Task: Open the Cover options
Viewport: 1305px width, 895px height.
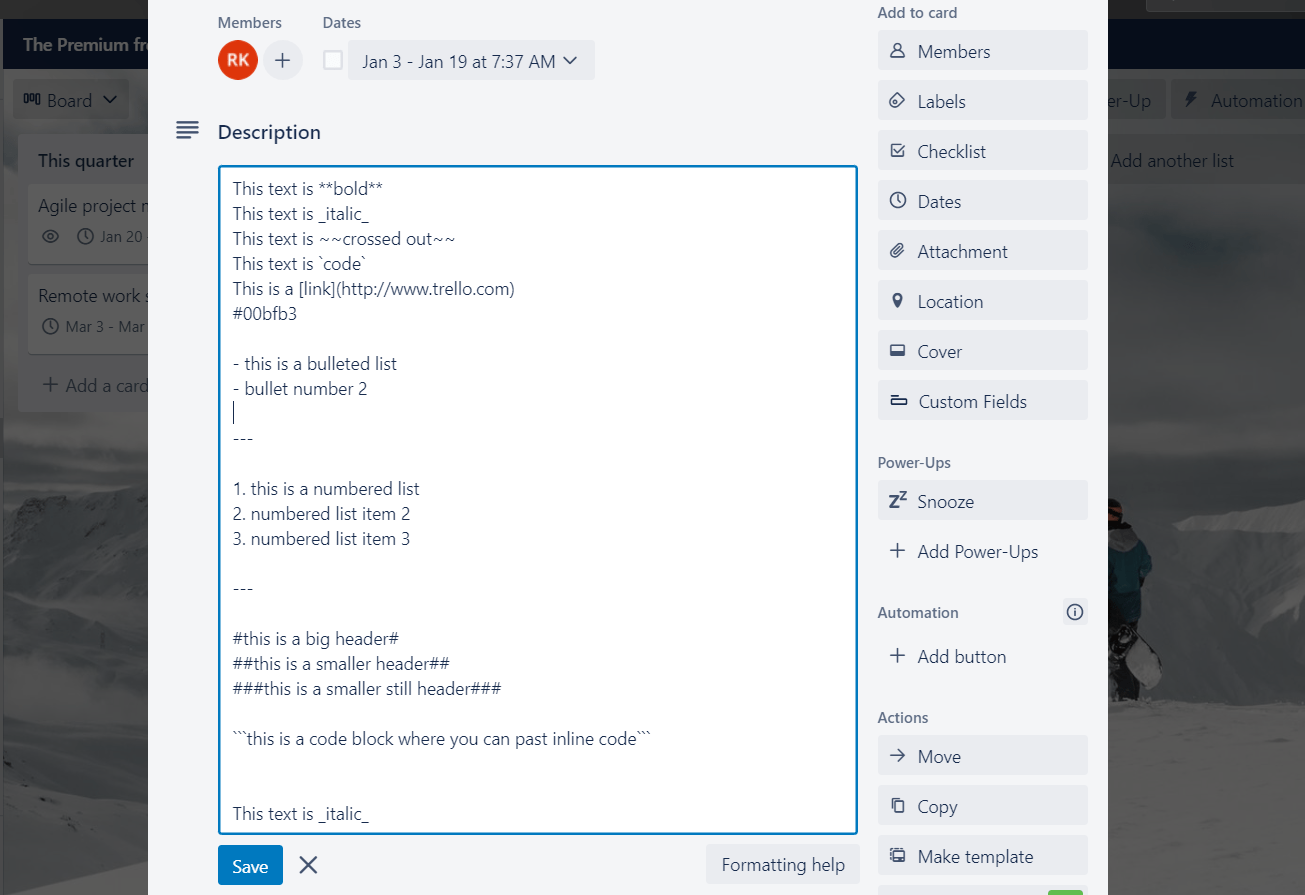Action: (x=982, y=351)
